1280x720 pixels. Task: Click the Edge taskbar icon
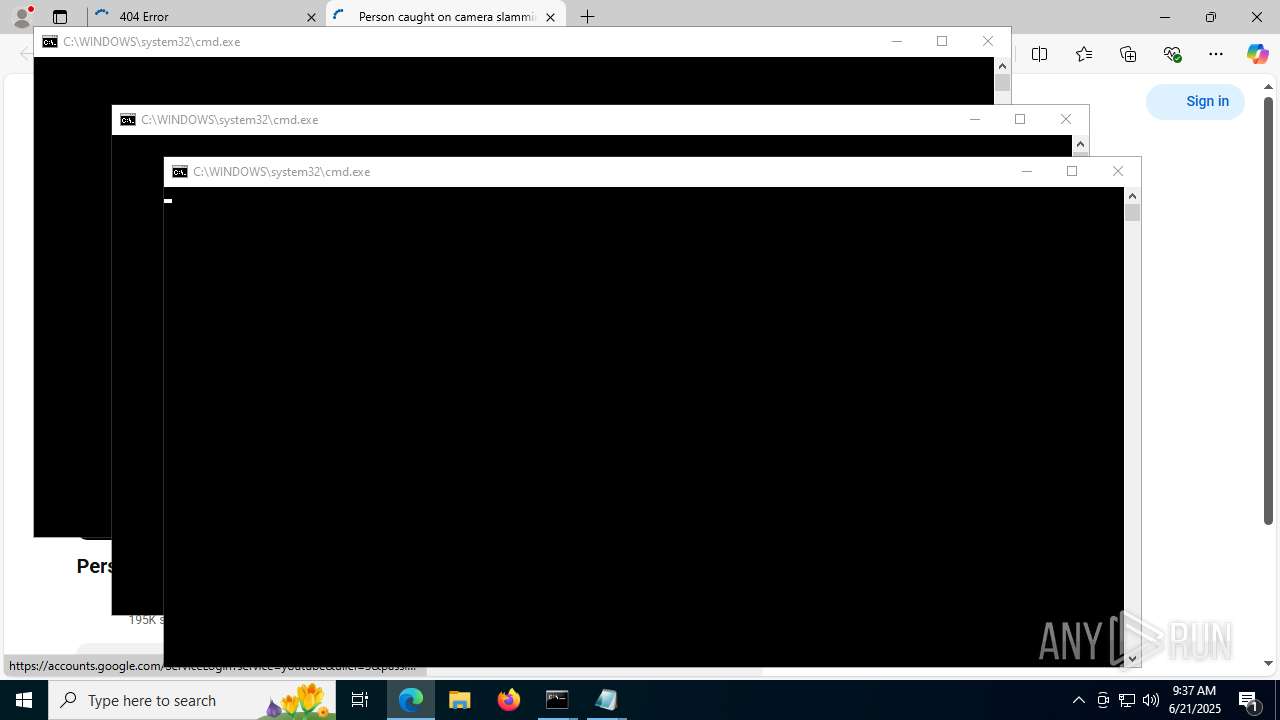click(411, 700)
